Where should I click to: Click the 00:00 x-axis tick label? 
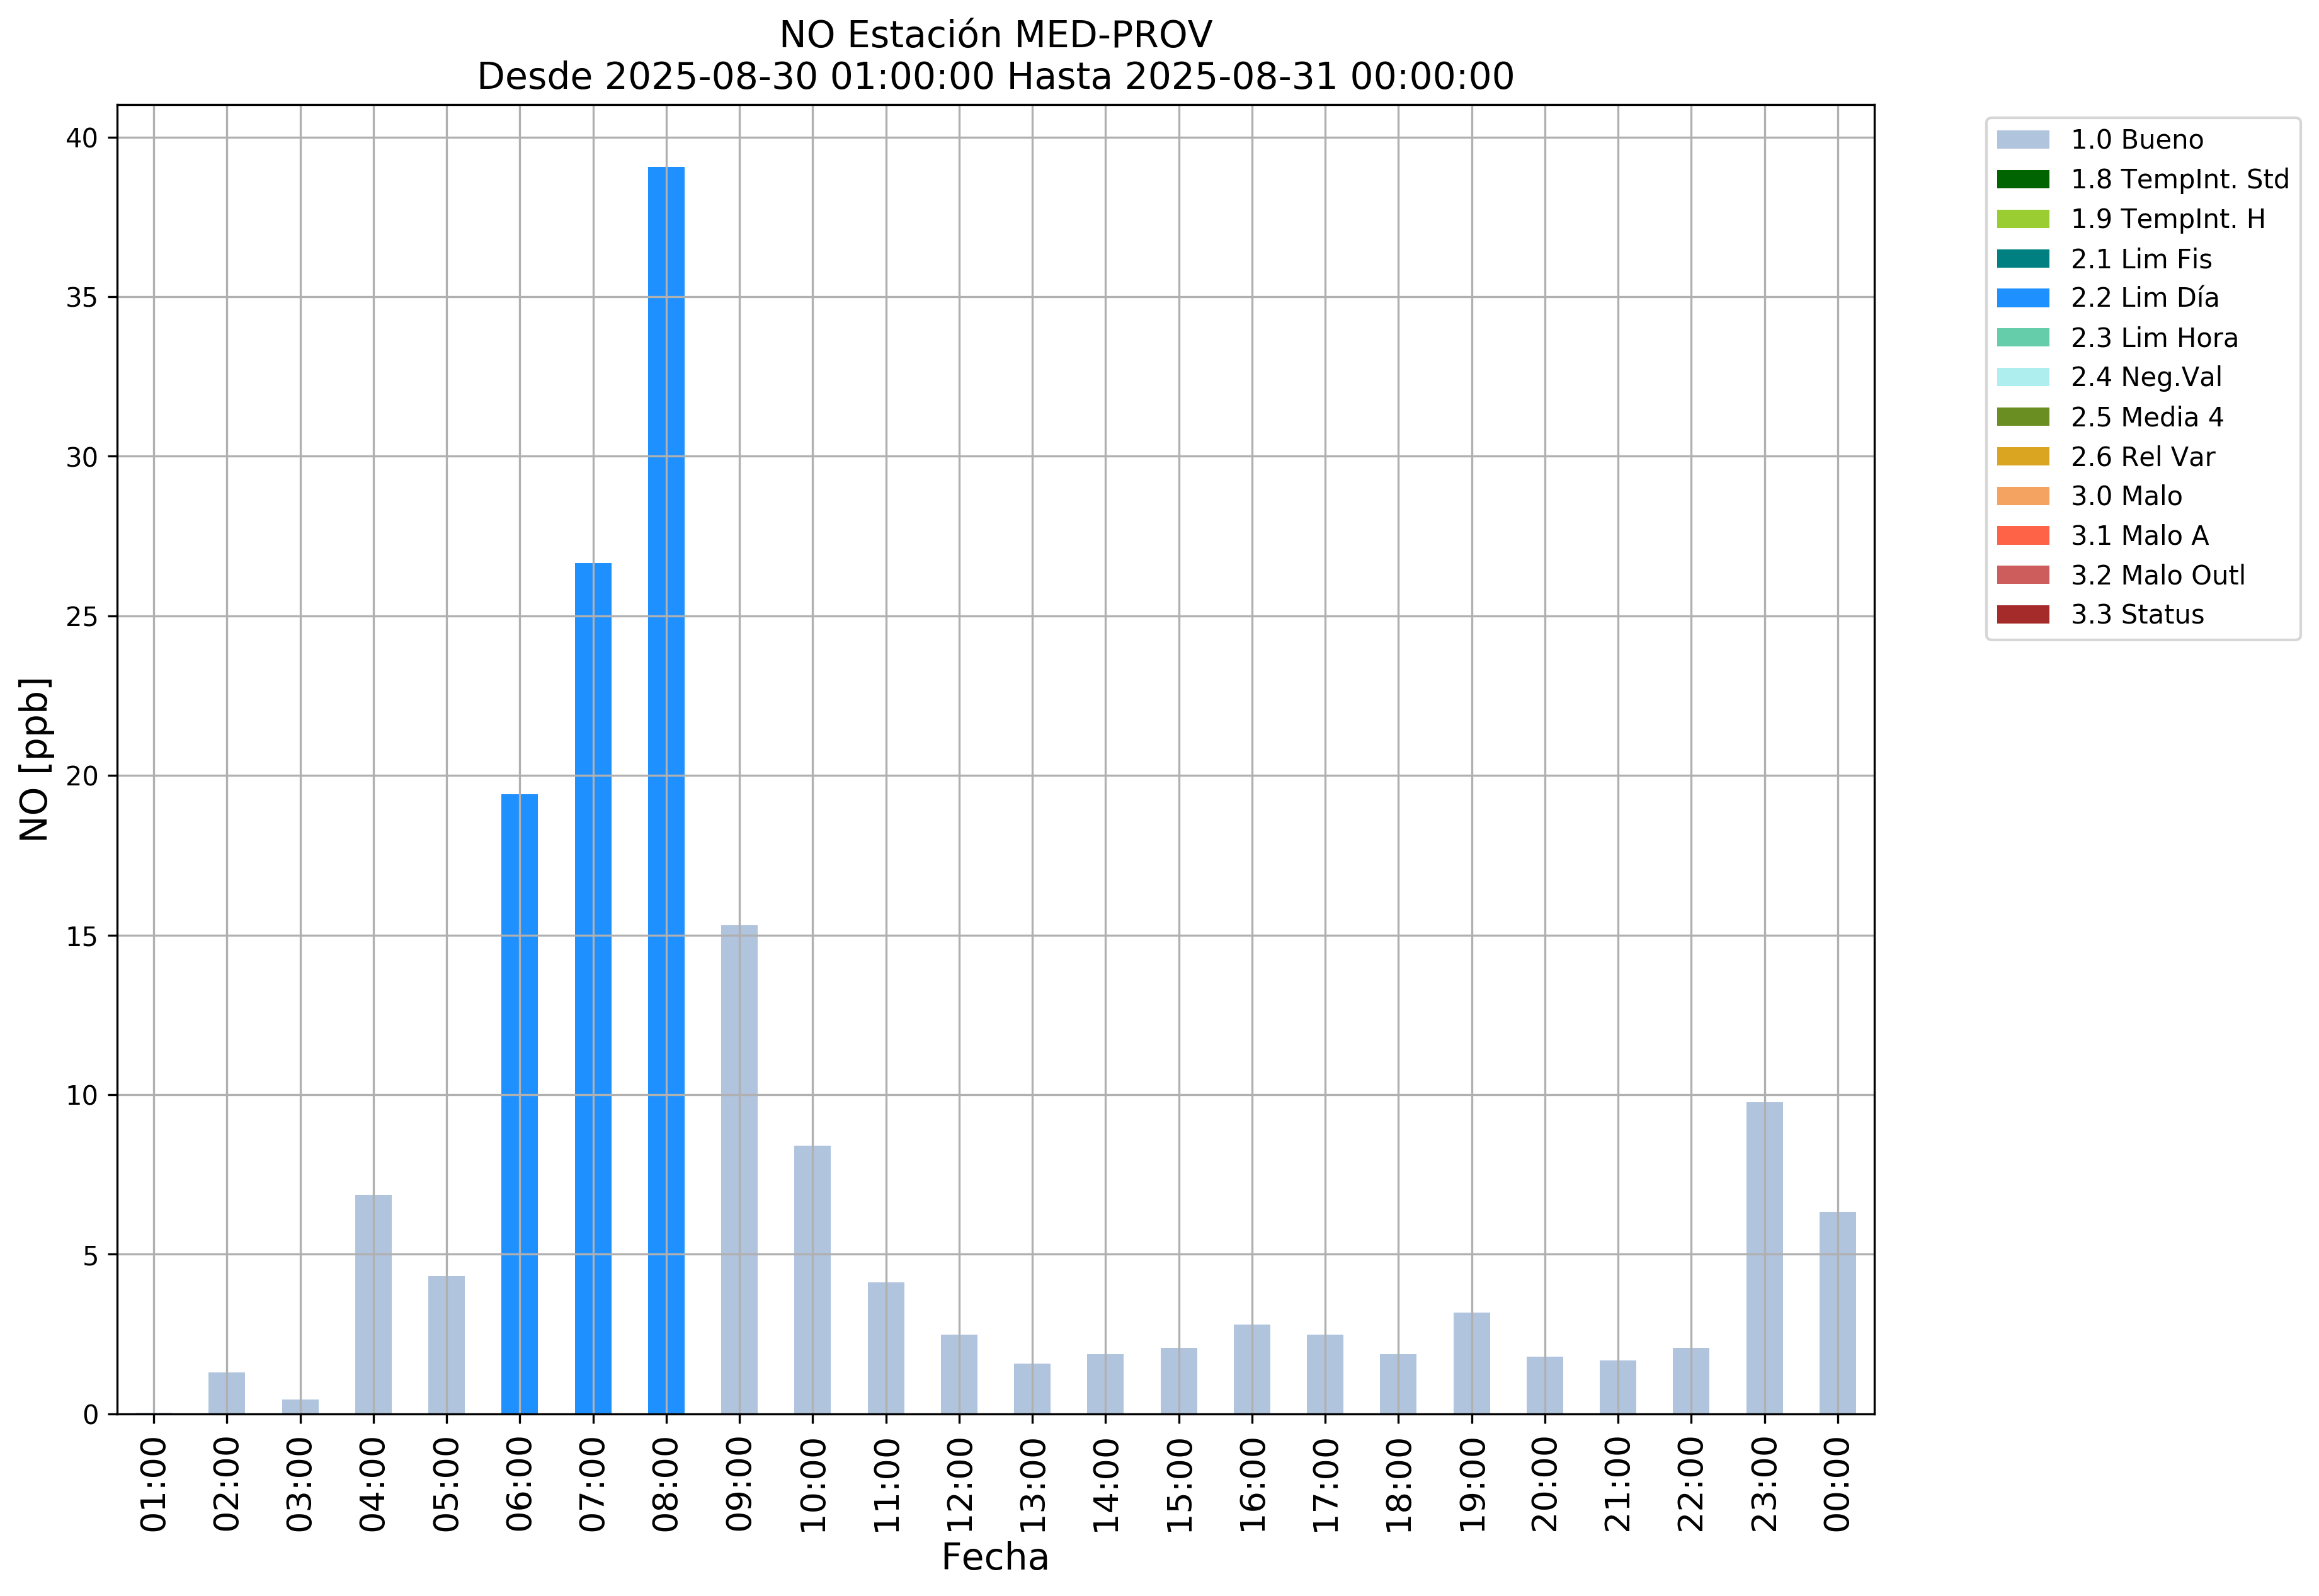tap(1837, 1485)
